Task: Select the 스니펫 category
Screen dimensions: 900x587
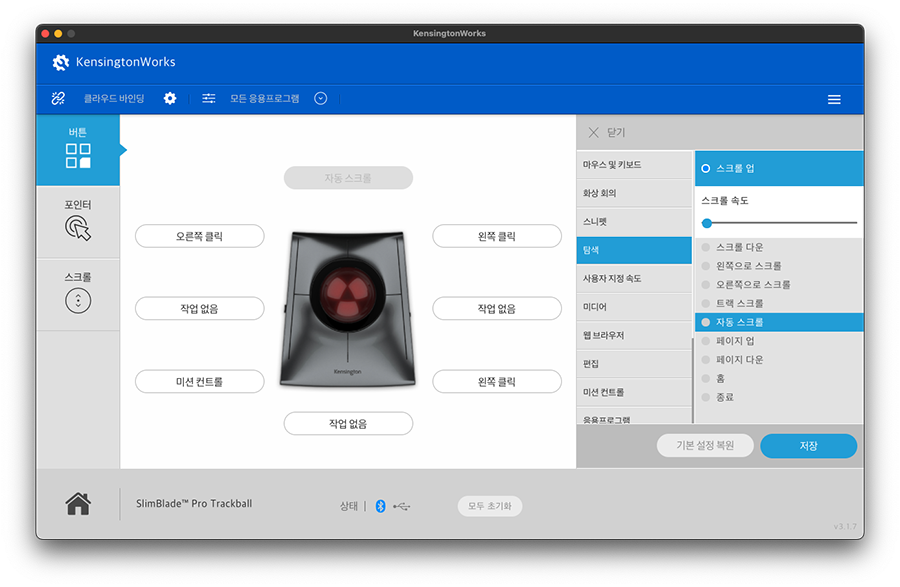Action: 634,221
